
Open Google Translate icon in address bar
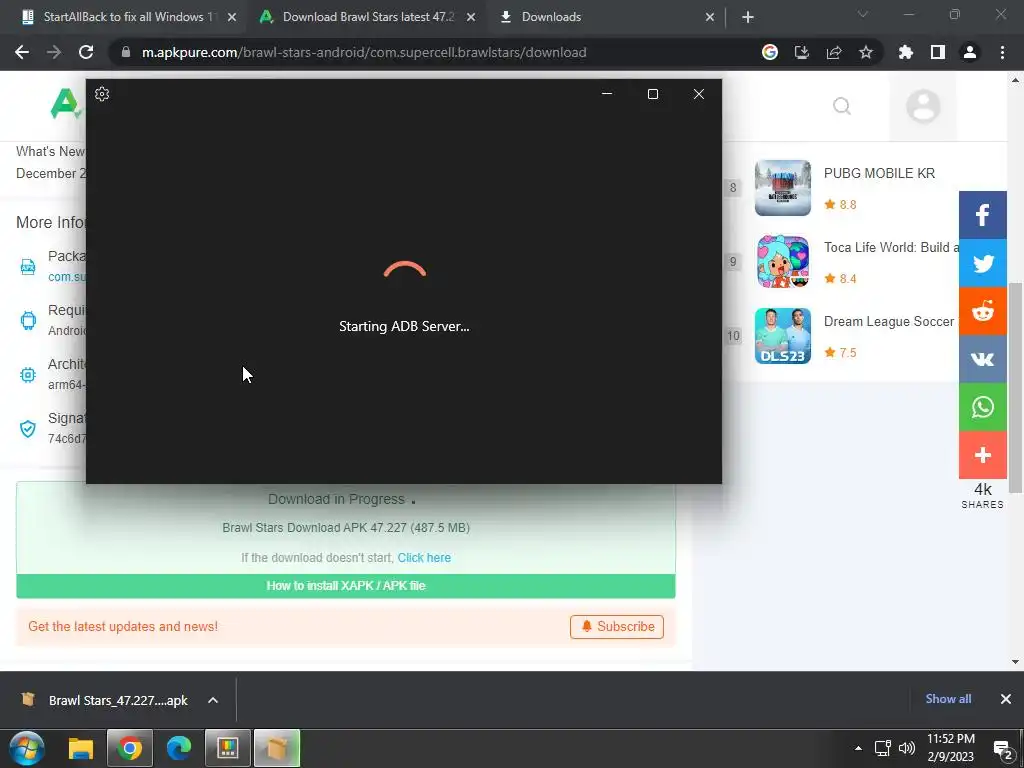[x=770, y=52]
